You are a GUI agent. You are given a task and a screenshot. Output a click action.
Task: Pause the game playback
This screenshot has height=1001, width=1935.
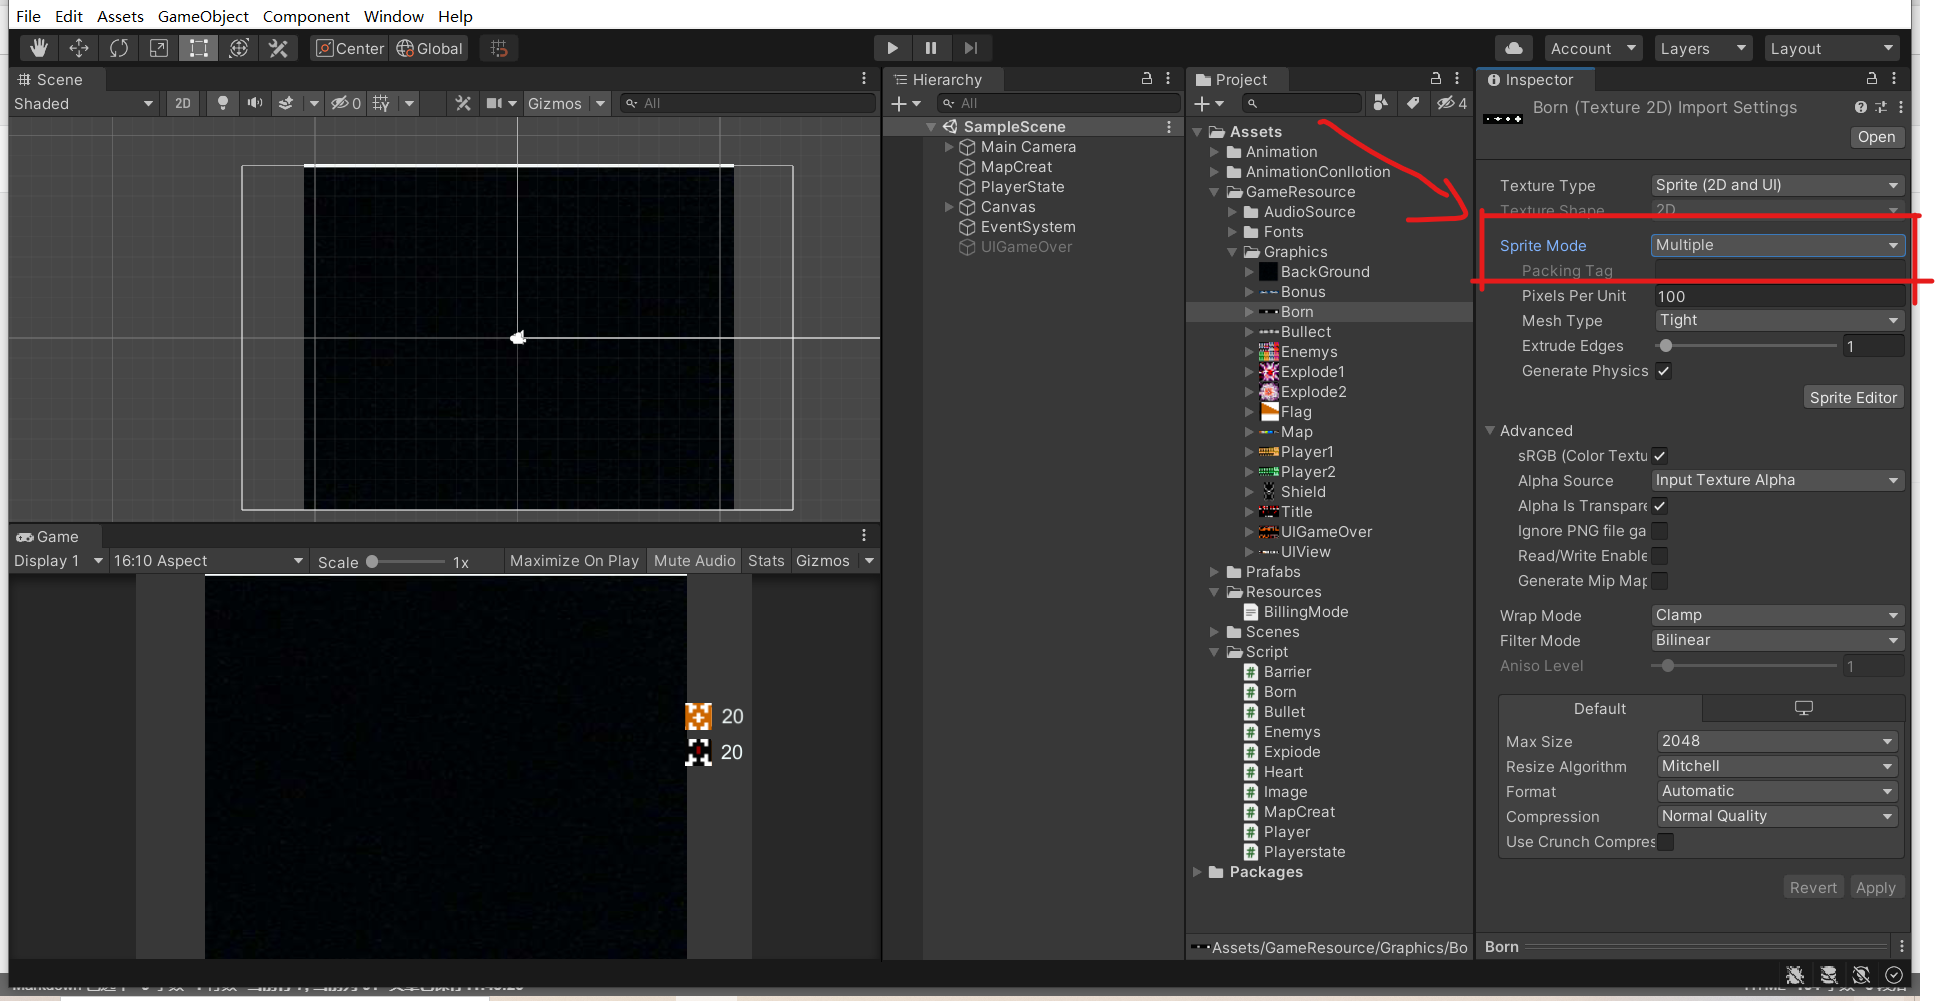[931, 48]
